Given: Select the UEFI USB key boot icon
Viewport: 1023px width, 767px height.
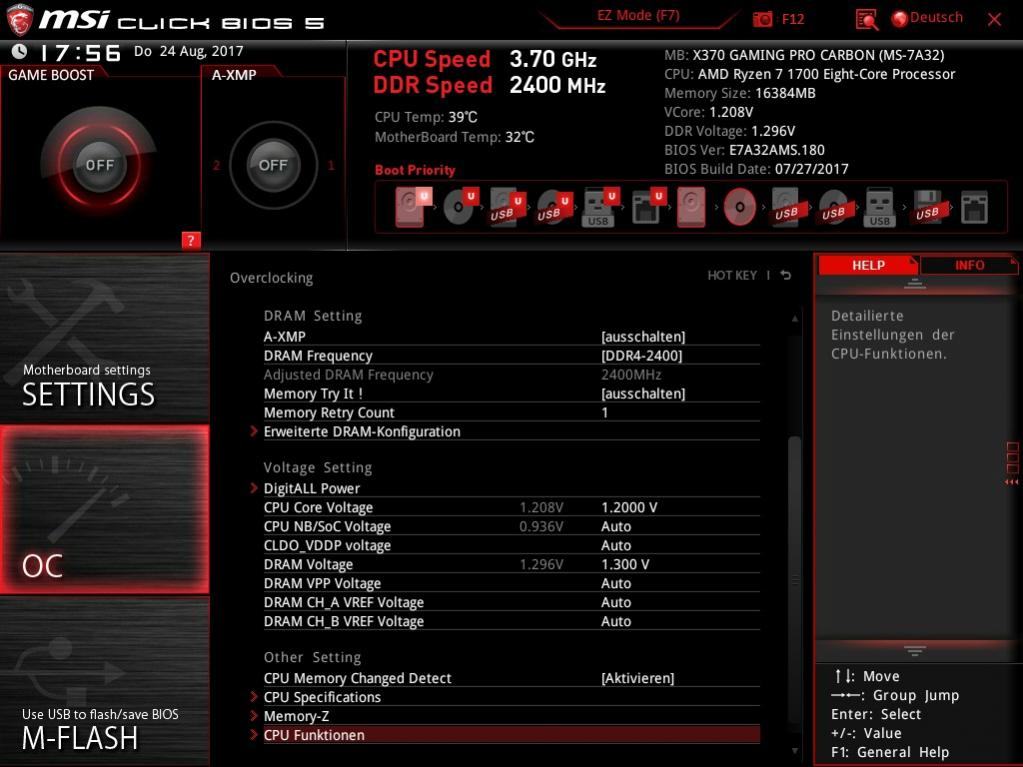Looking at the screenshot, I should 600,207.
